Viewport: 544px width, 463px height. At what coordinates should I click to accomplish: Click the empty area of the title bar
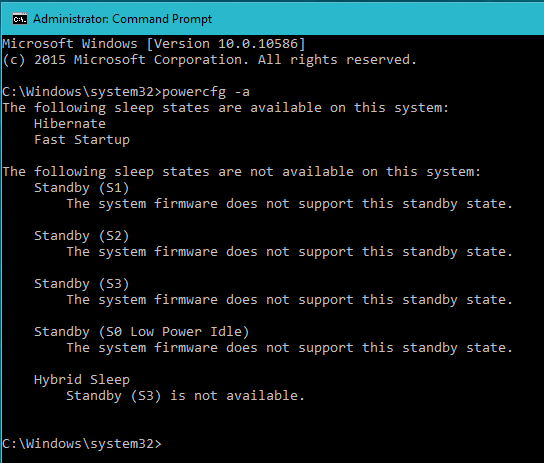click(x=378, y=19)
